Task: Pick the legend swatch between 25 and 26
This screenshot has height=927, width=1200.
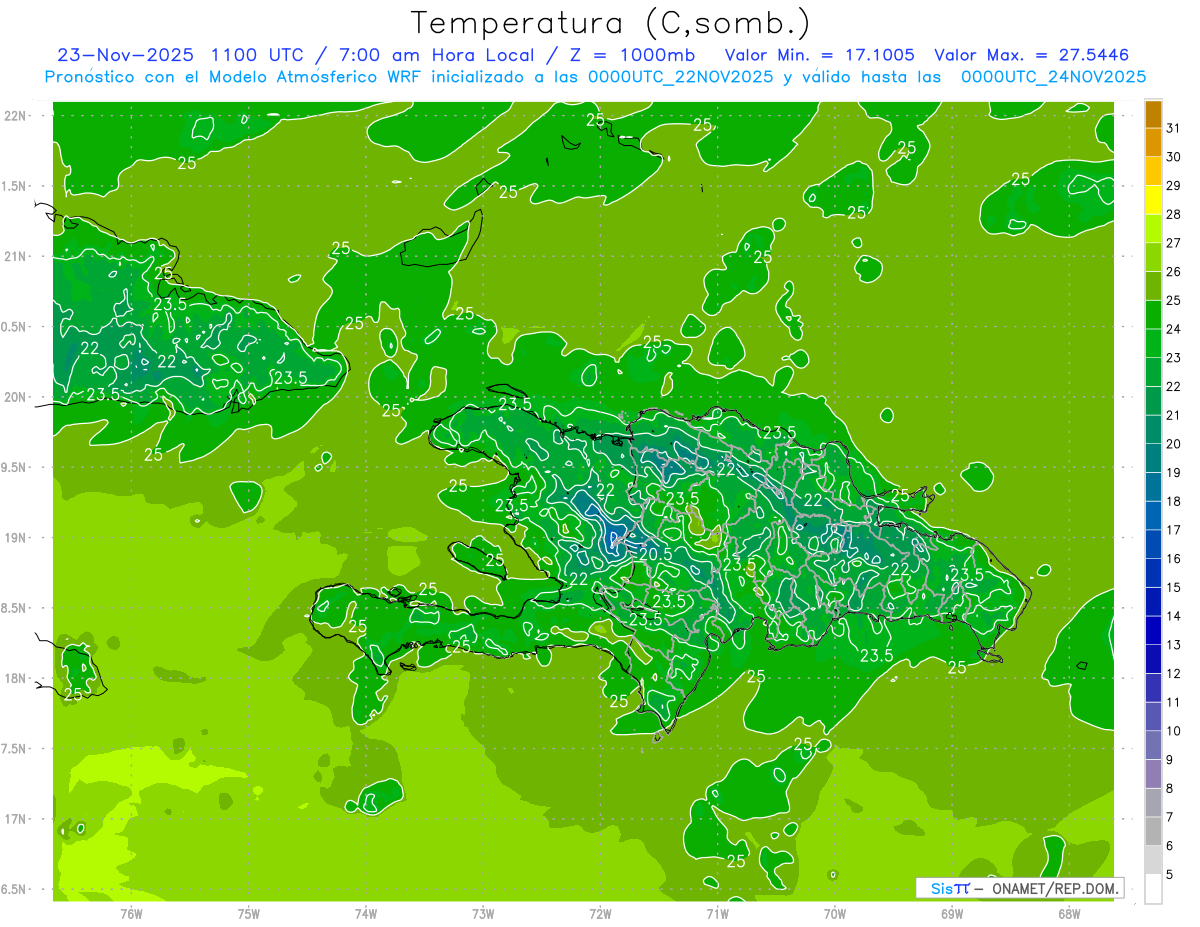Action: (1153, 286)
